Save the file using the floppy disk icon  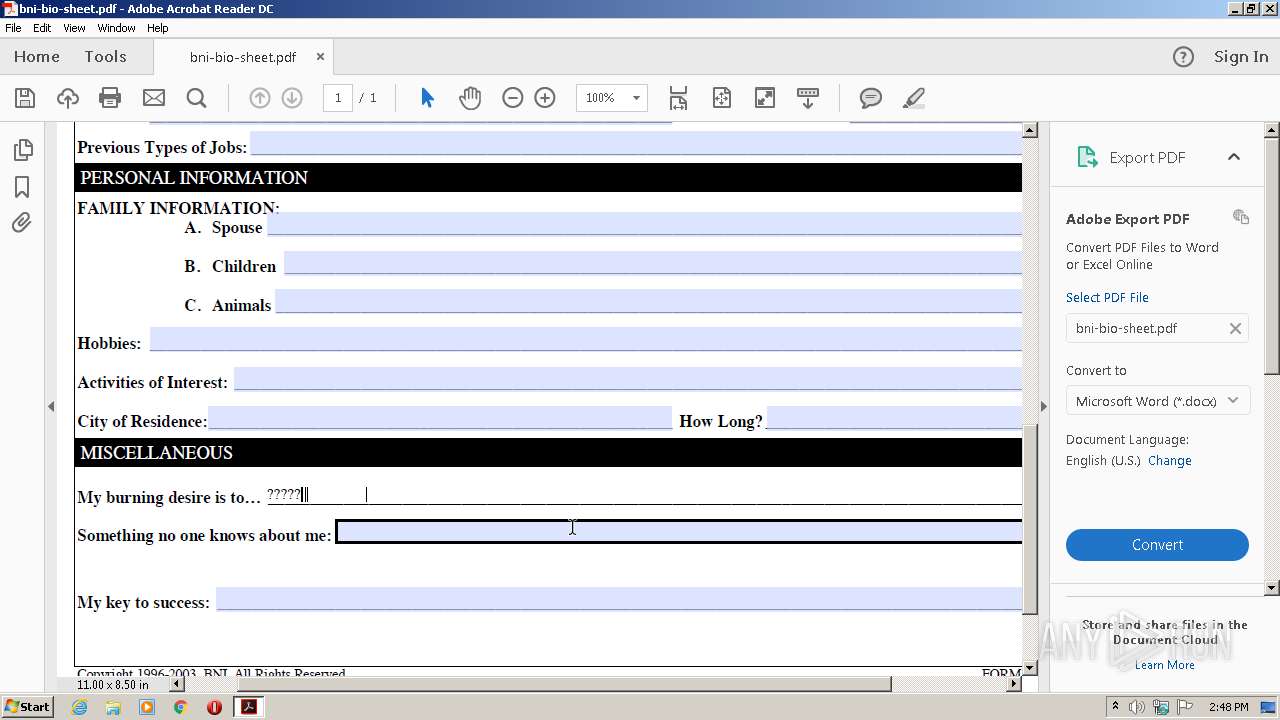tap(25, 98)
